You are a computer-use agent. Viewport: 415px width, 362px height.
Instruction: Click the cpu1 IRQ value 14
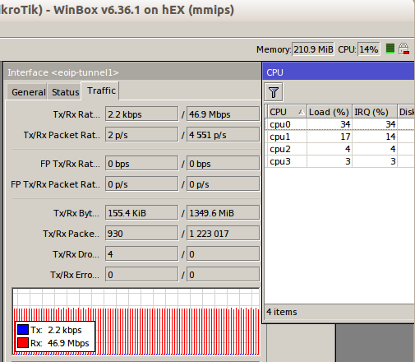(x=390, y=137)
